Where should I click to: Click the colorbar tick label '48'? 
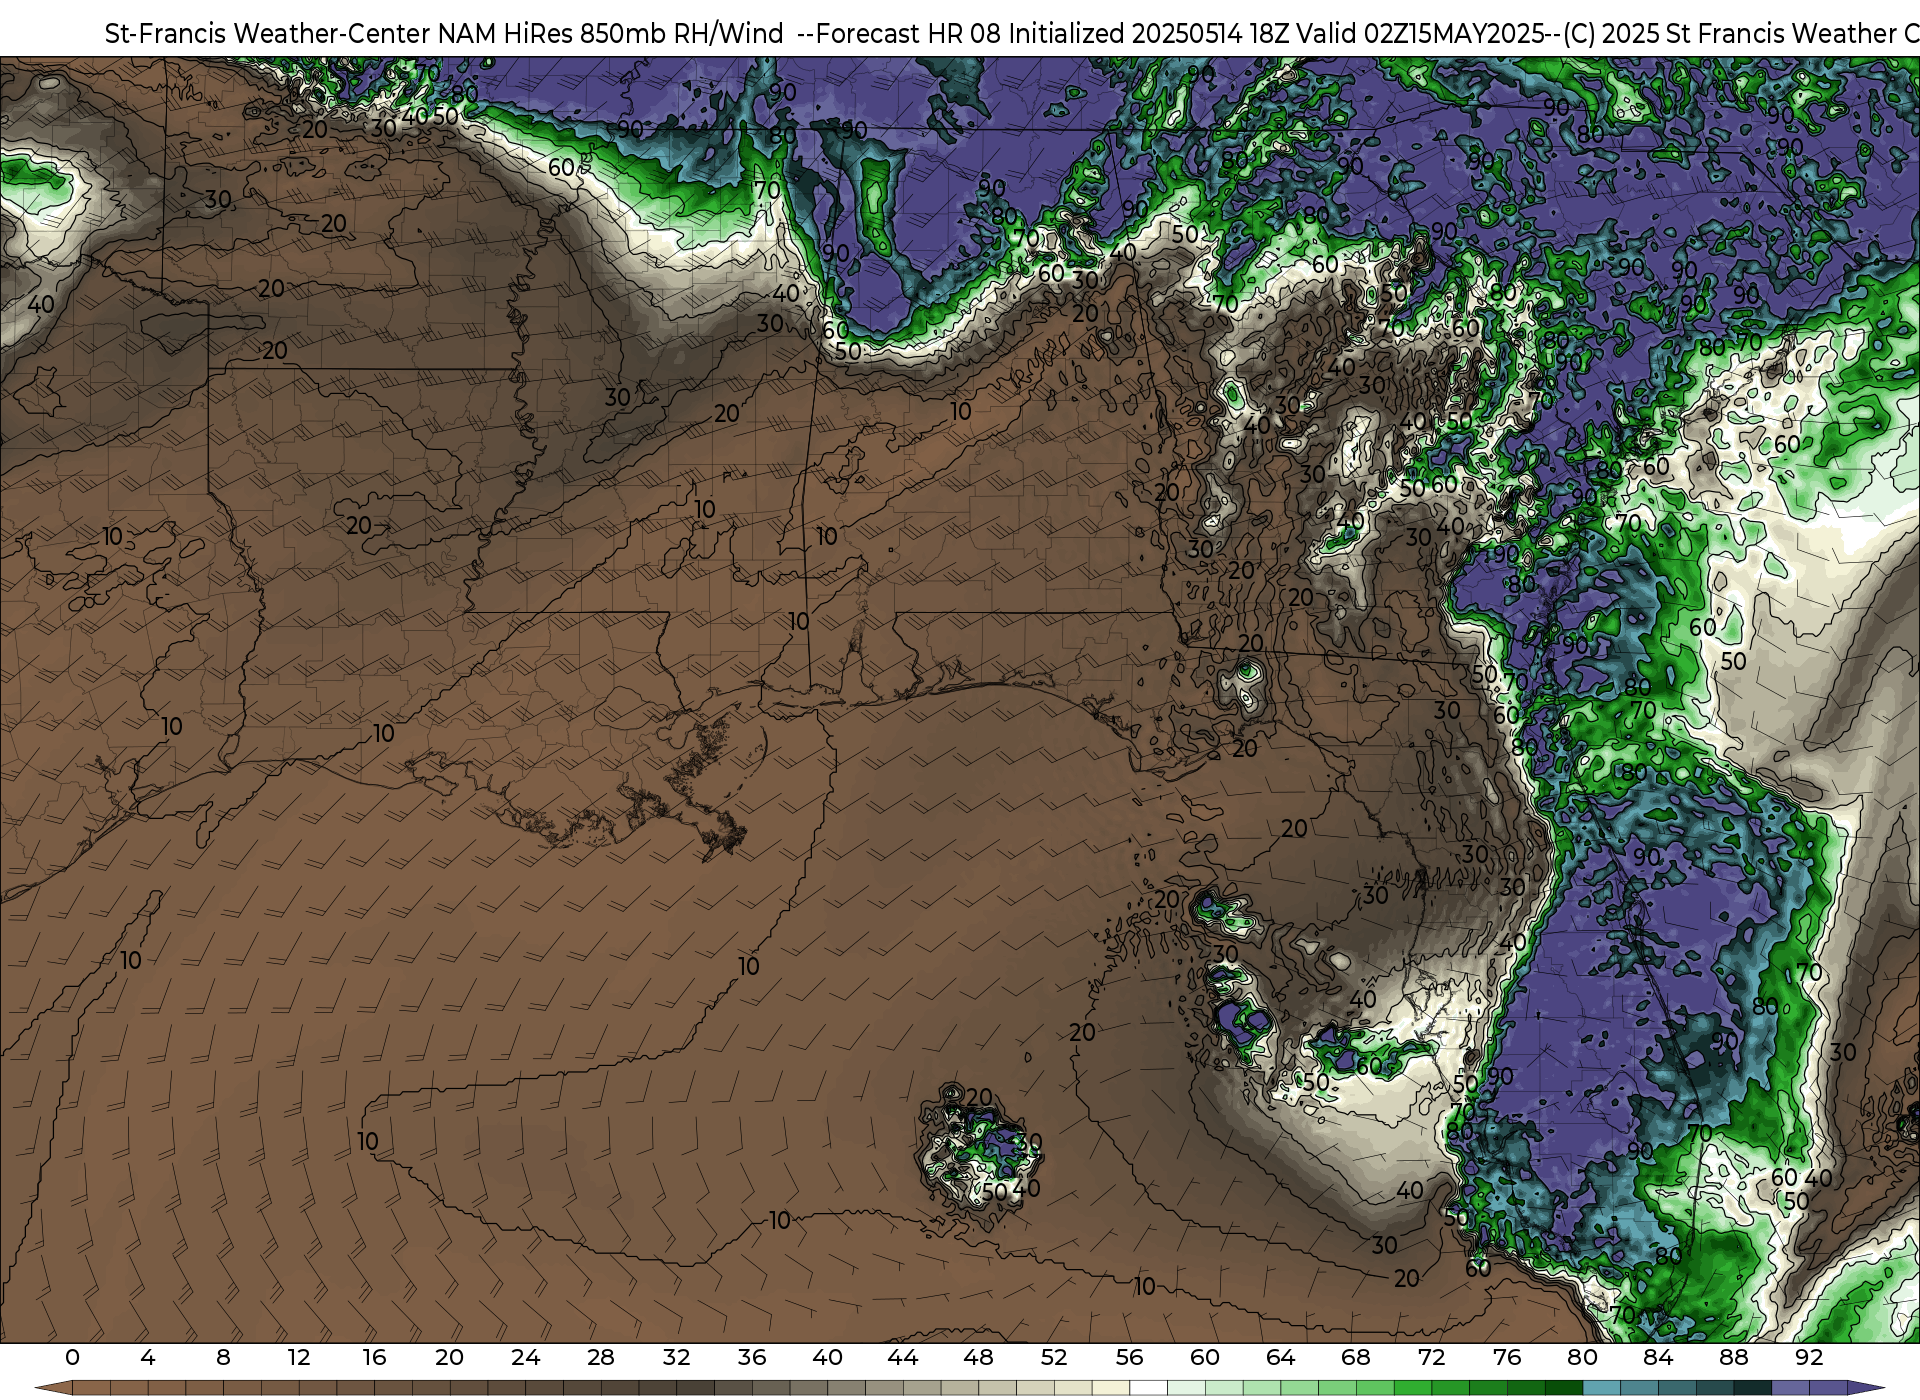978,1357
